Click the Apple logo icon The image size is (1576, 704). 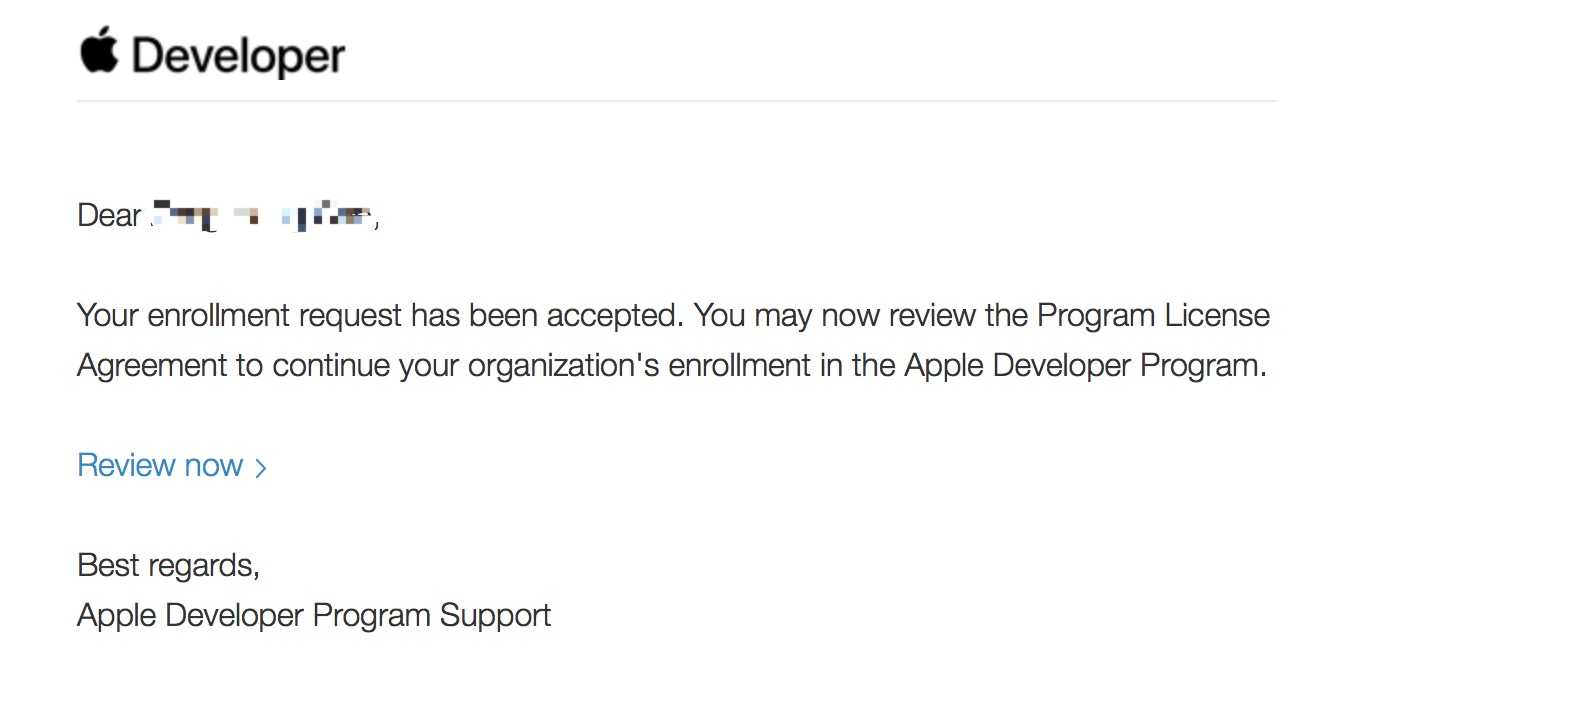point(99,51)
